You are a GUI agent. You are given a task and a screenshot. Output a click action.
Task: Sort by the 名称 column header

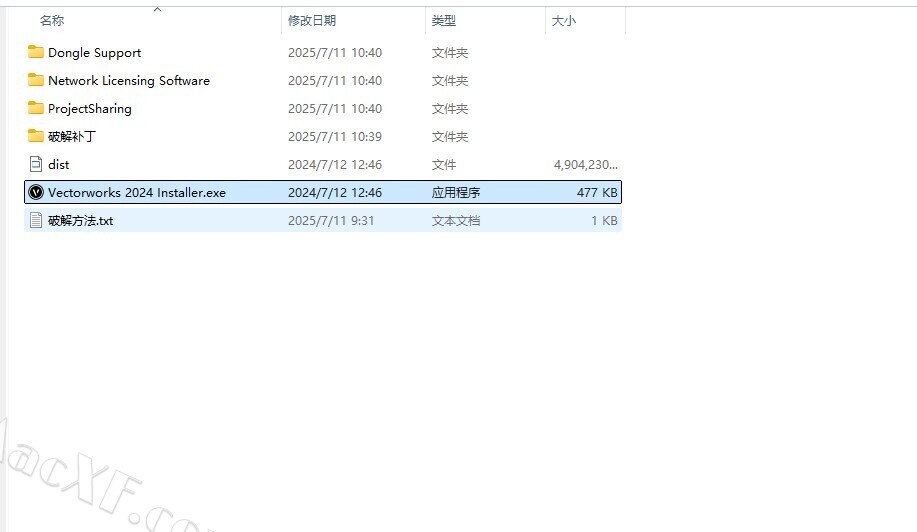[x=52, y=20]
